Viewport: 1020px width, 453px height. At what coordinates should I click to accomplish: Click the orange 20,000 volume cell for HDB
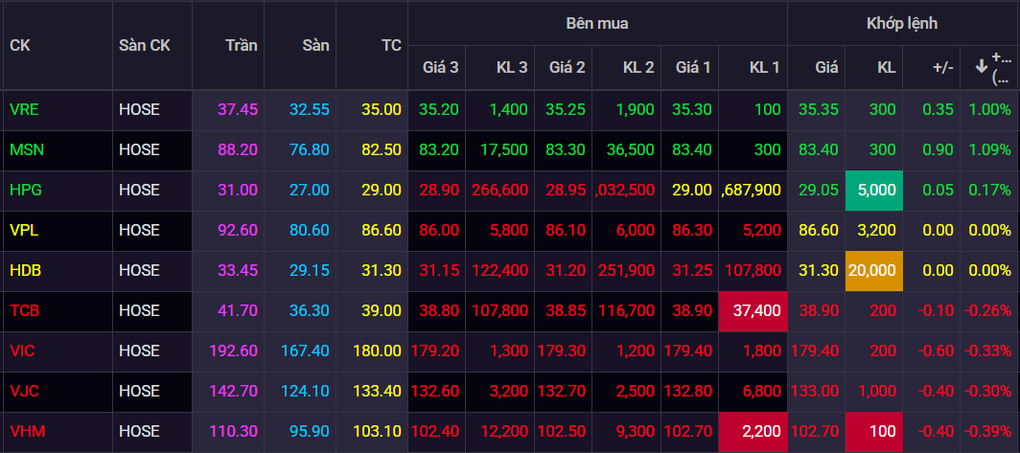(873, 271)
